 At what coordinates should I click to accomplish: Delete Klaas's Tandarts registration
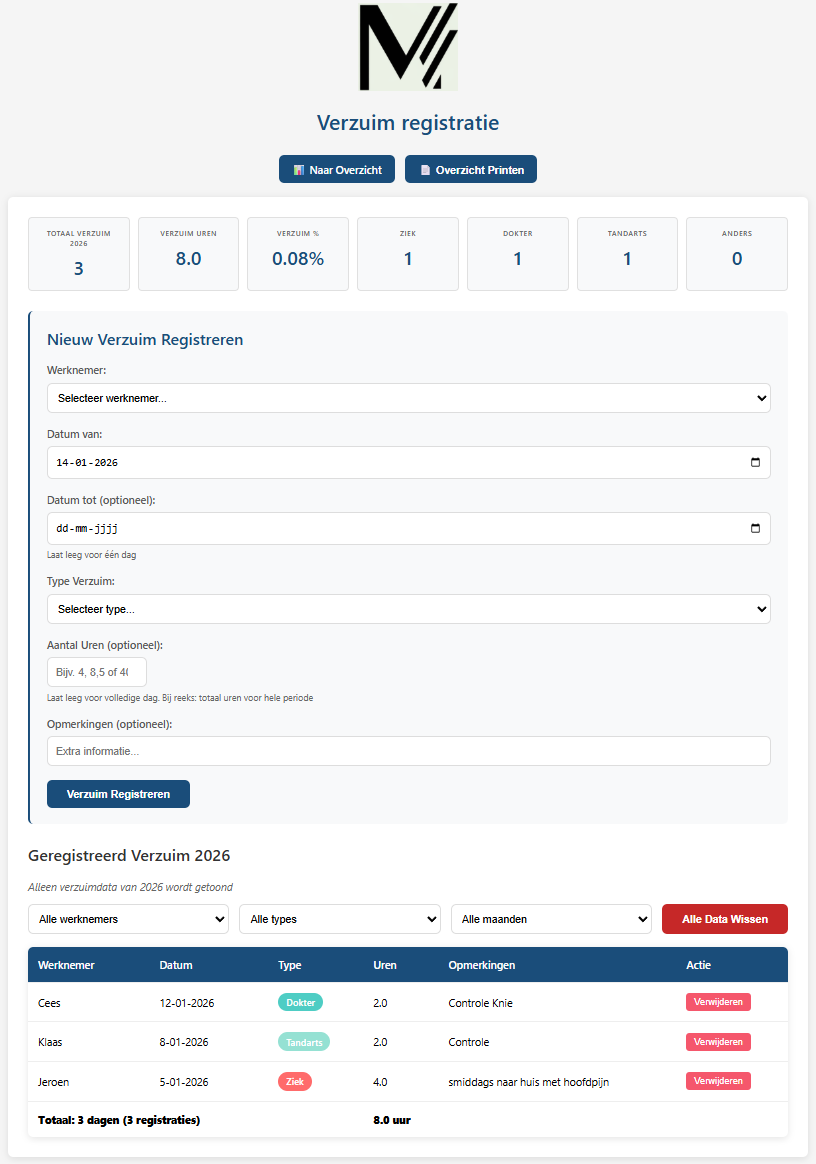tap(718, 1042)
